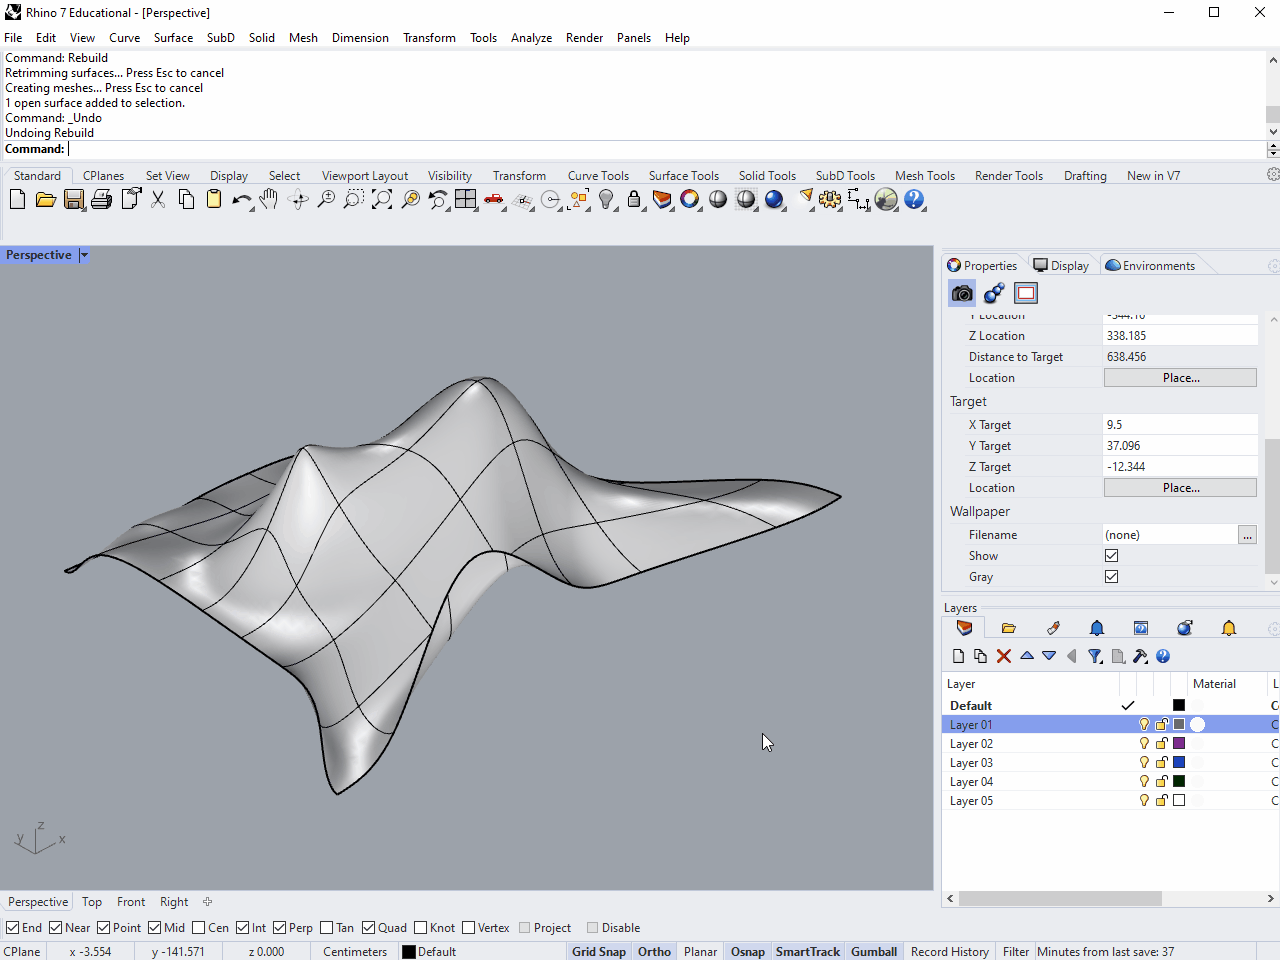Click the layer filter funnel icon

click(1095, 656)
